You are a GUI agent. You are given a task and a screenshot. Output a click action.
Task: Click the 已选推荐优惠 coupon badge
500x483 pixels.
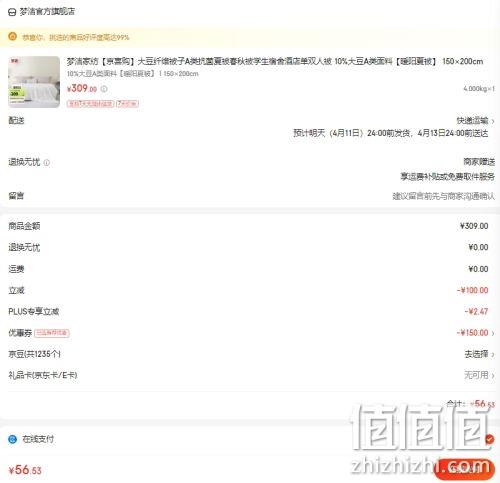(x=52, y=333)
